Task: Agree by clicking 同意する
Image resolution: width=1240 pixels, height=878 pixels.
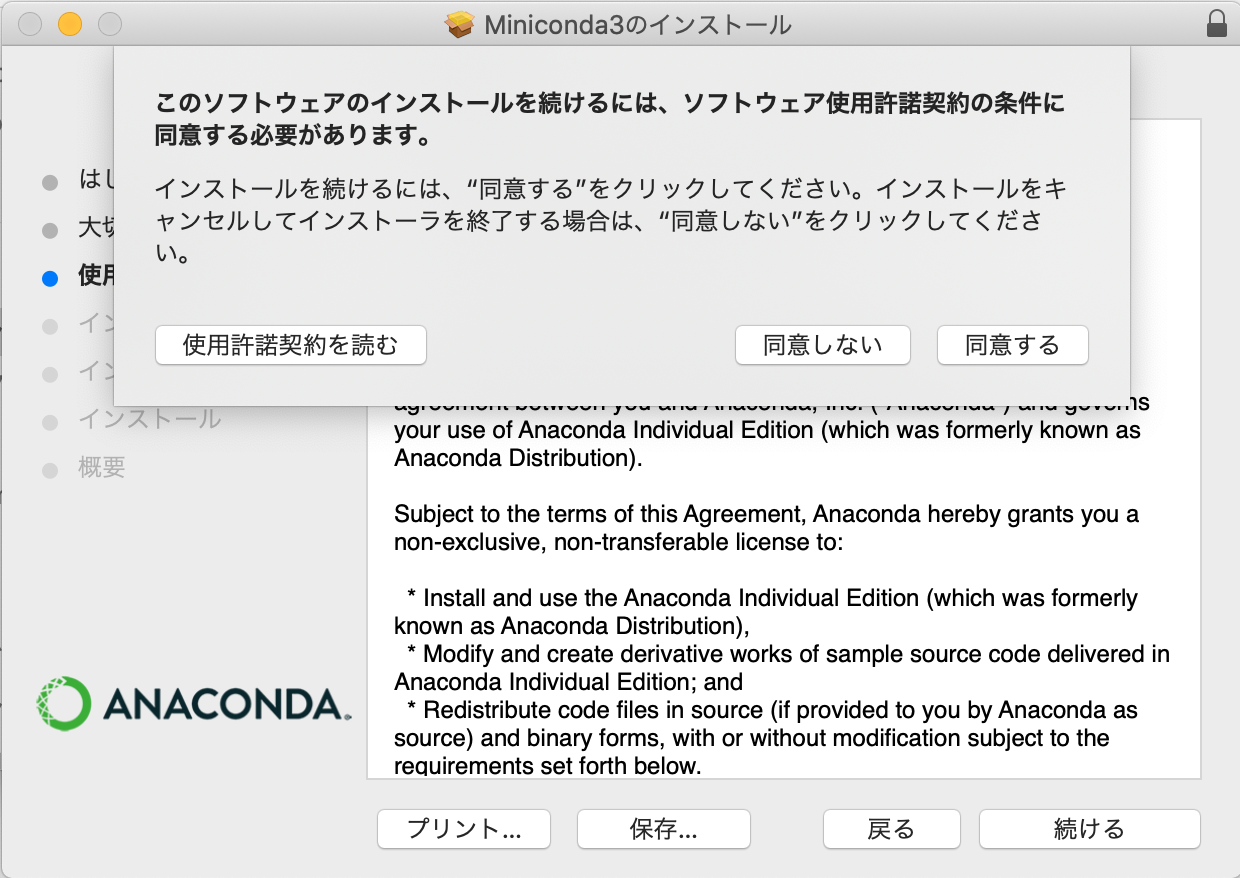Action: click(x=1012, y=345)
